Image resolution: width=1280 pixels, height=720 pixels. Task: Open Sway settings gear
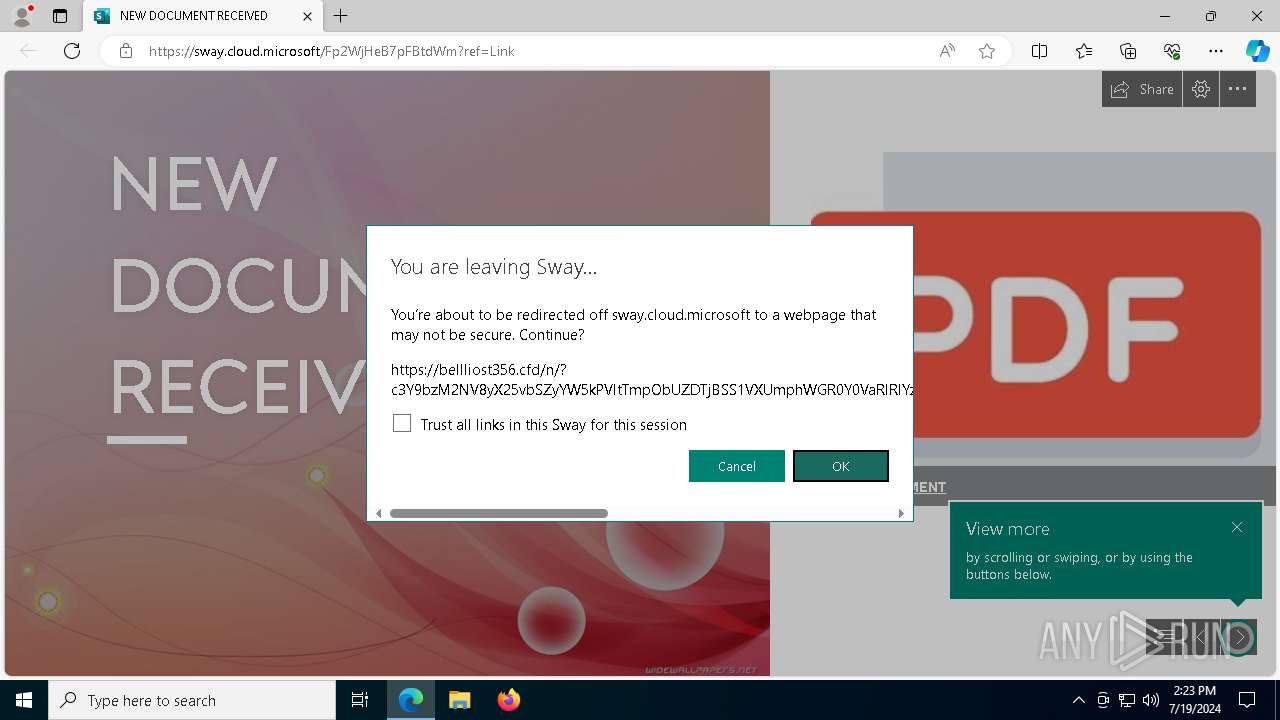click(1201, 89)
